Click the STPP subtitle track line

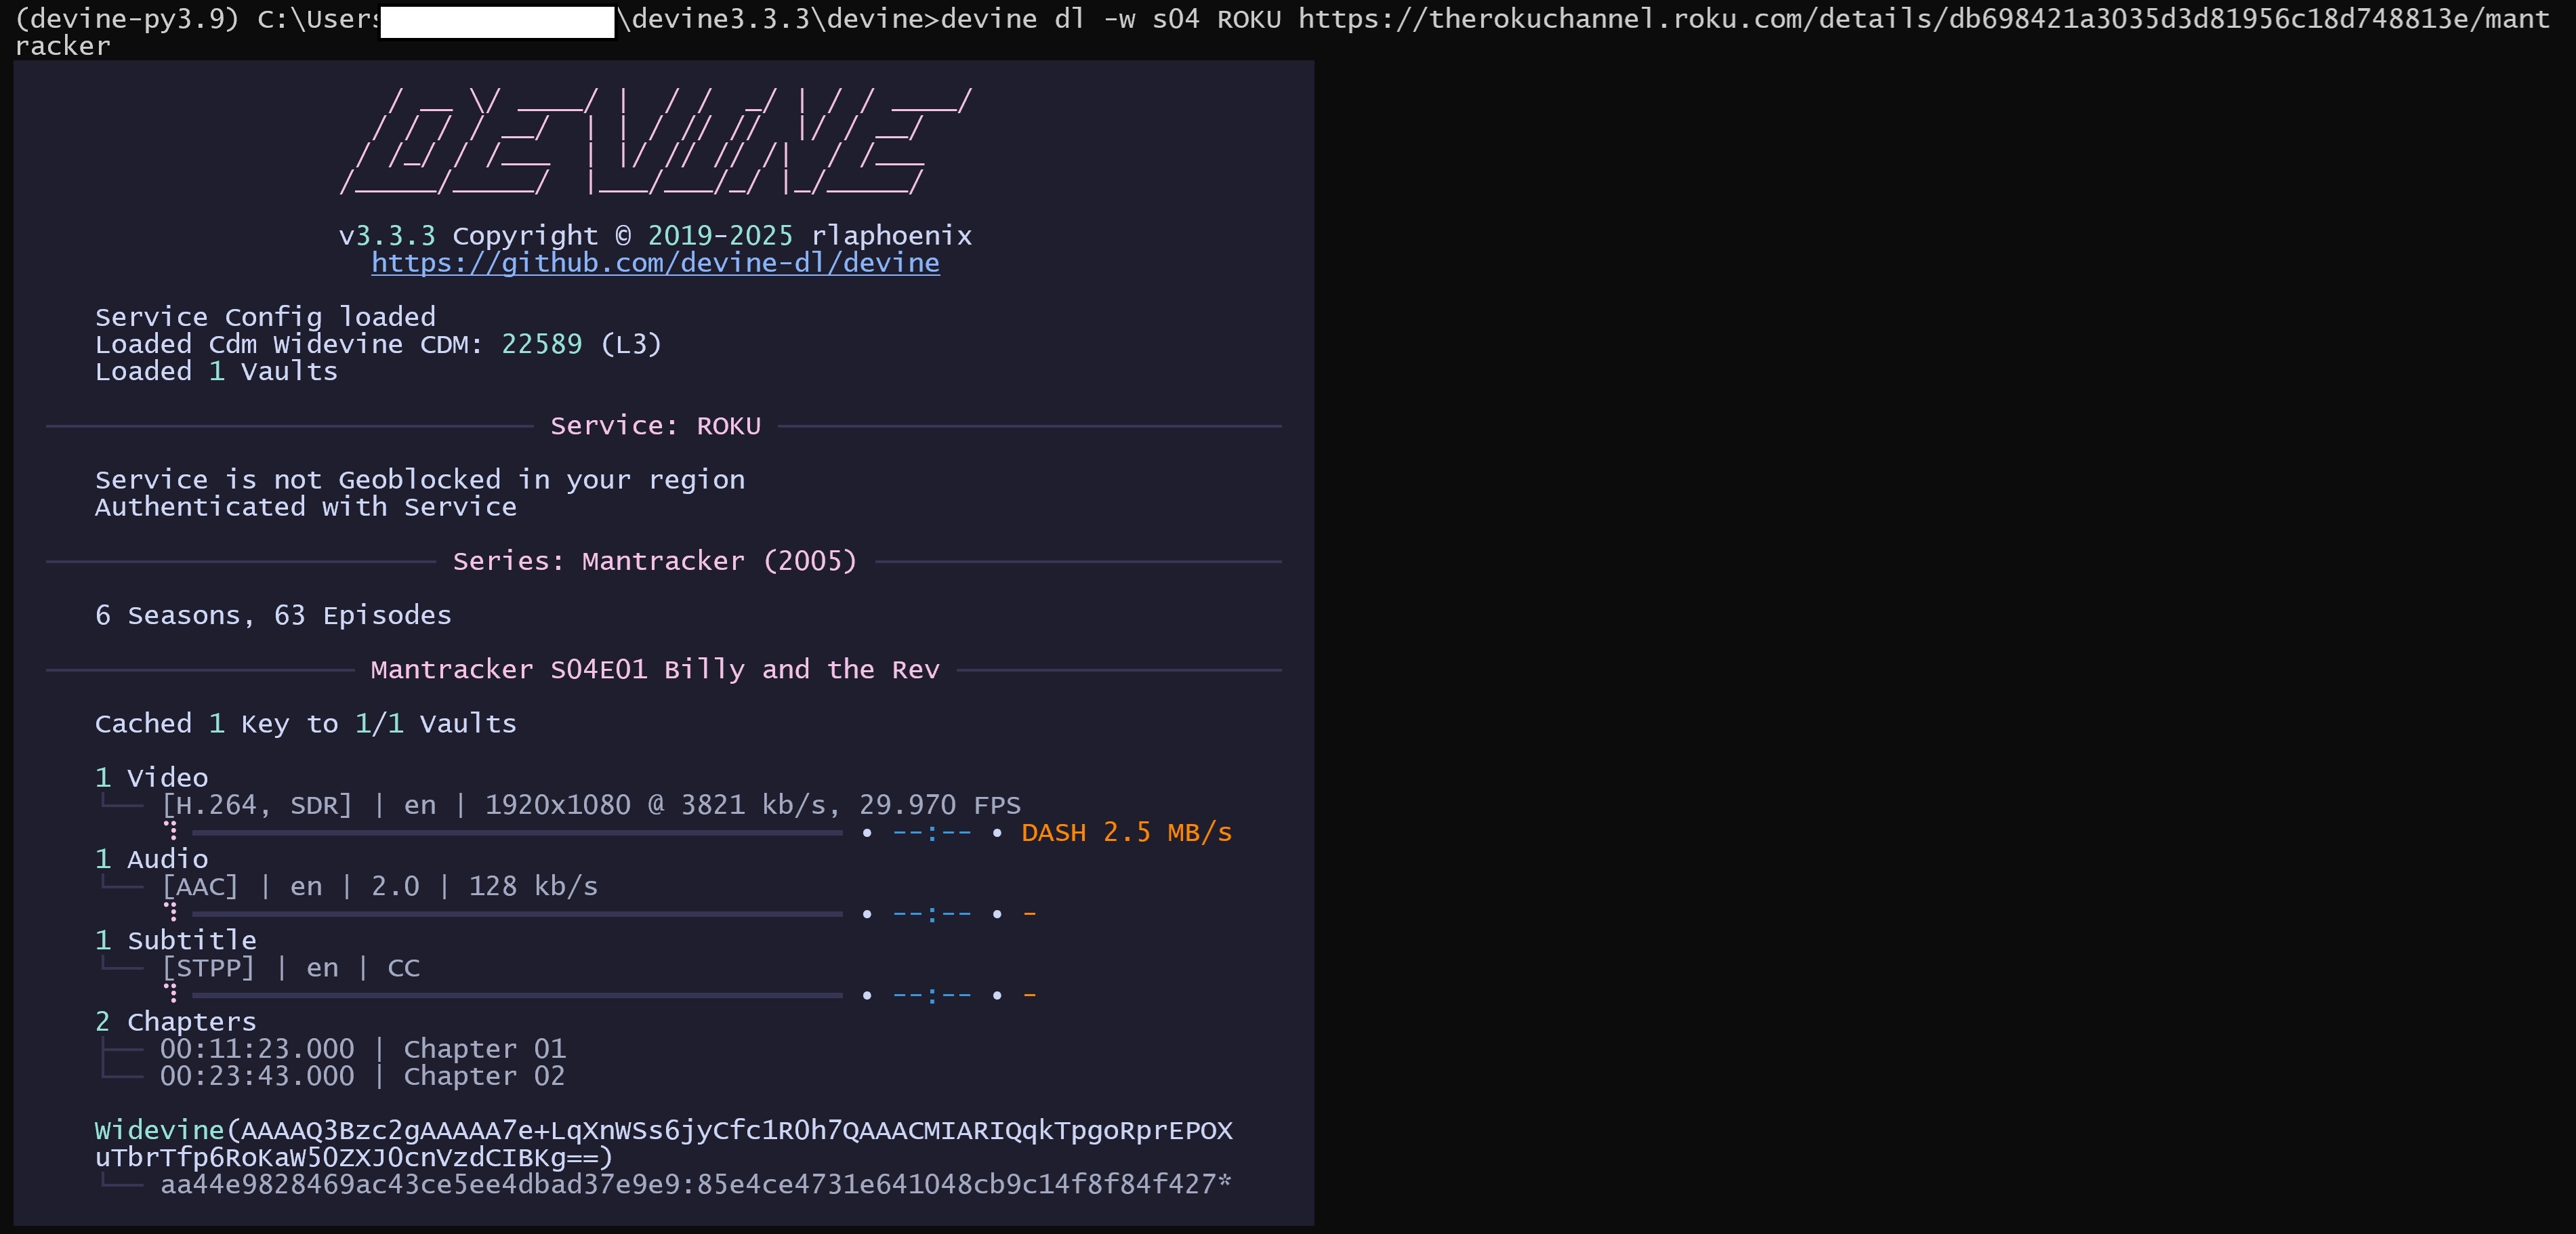click(291, 968)
